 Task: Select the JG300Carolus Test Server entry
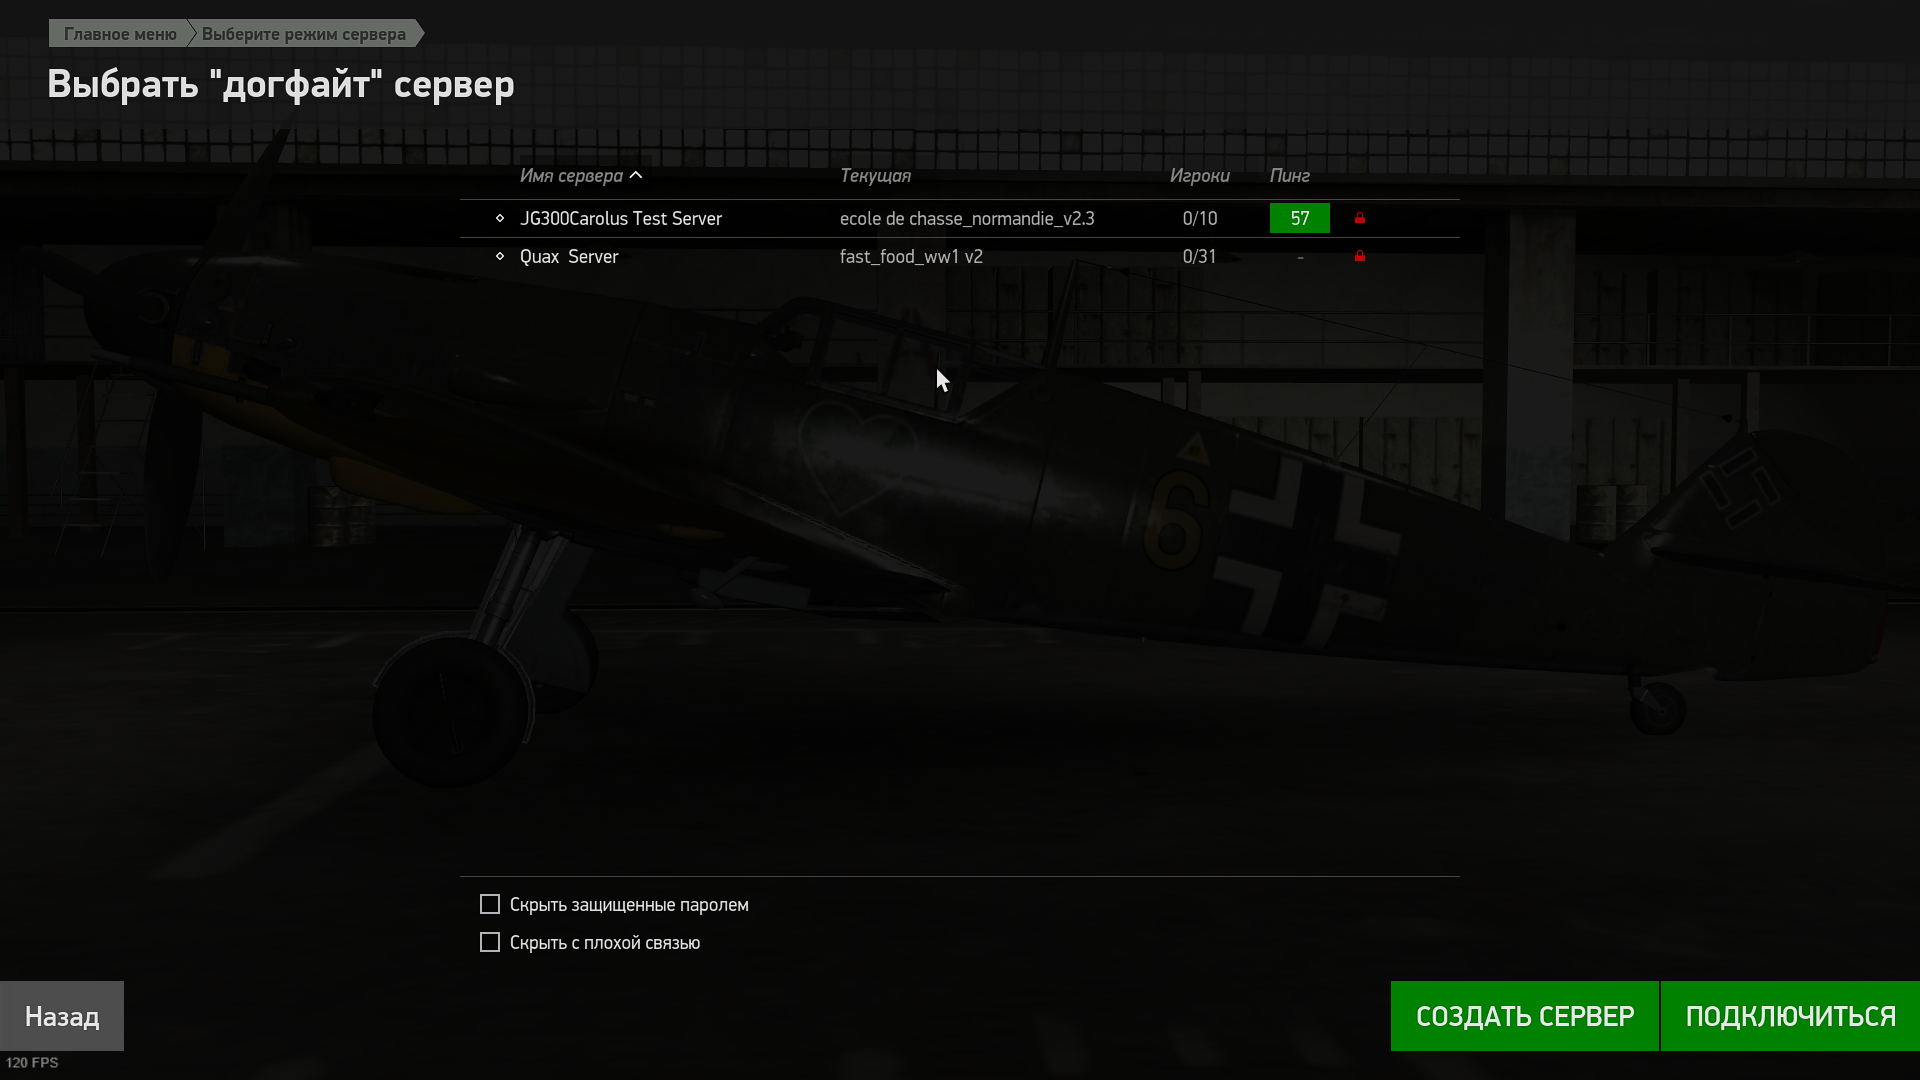click(x=960, y=218)
